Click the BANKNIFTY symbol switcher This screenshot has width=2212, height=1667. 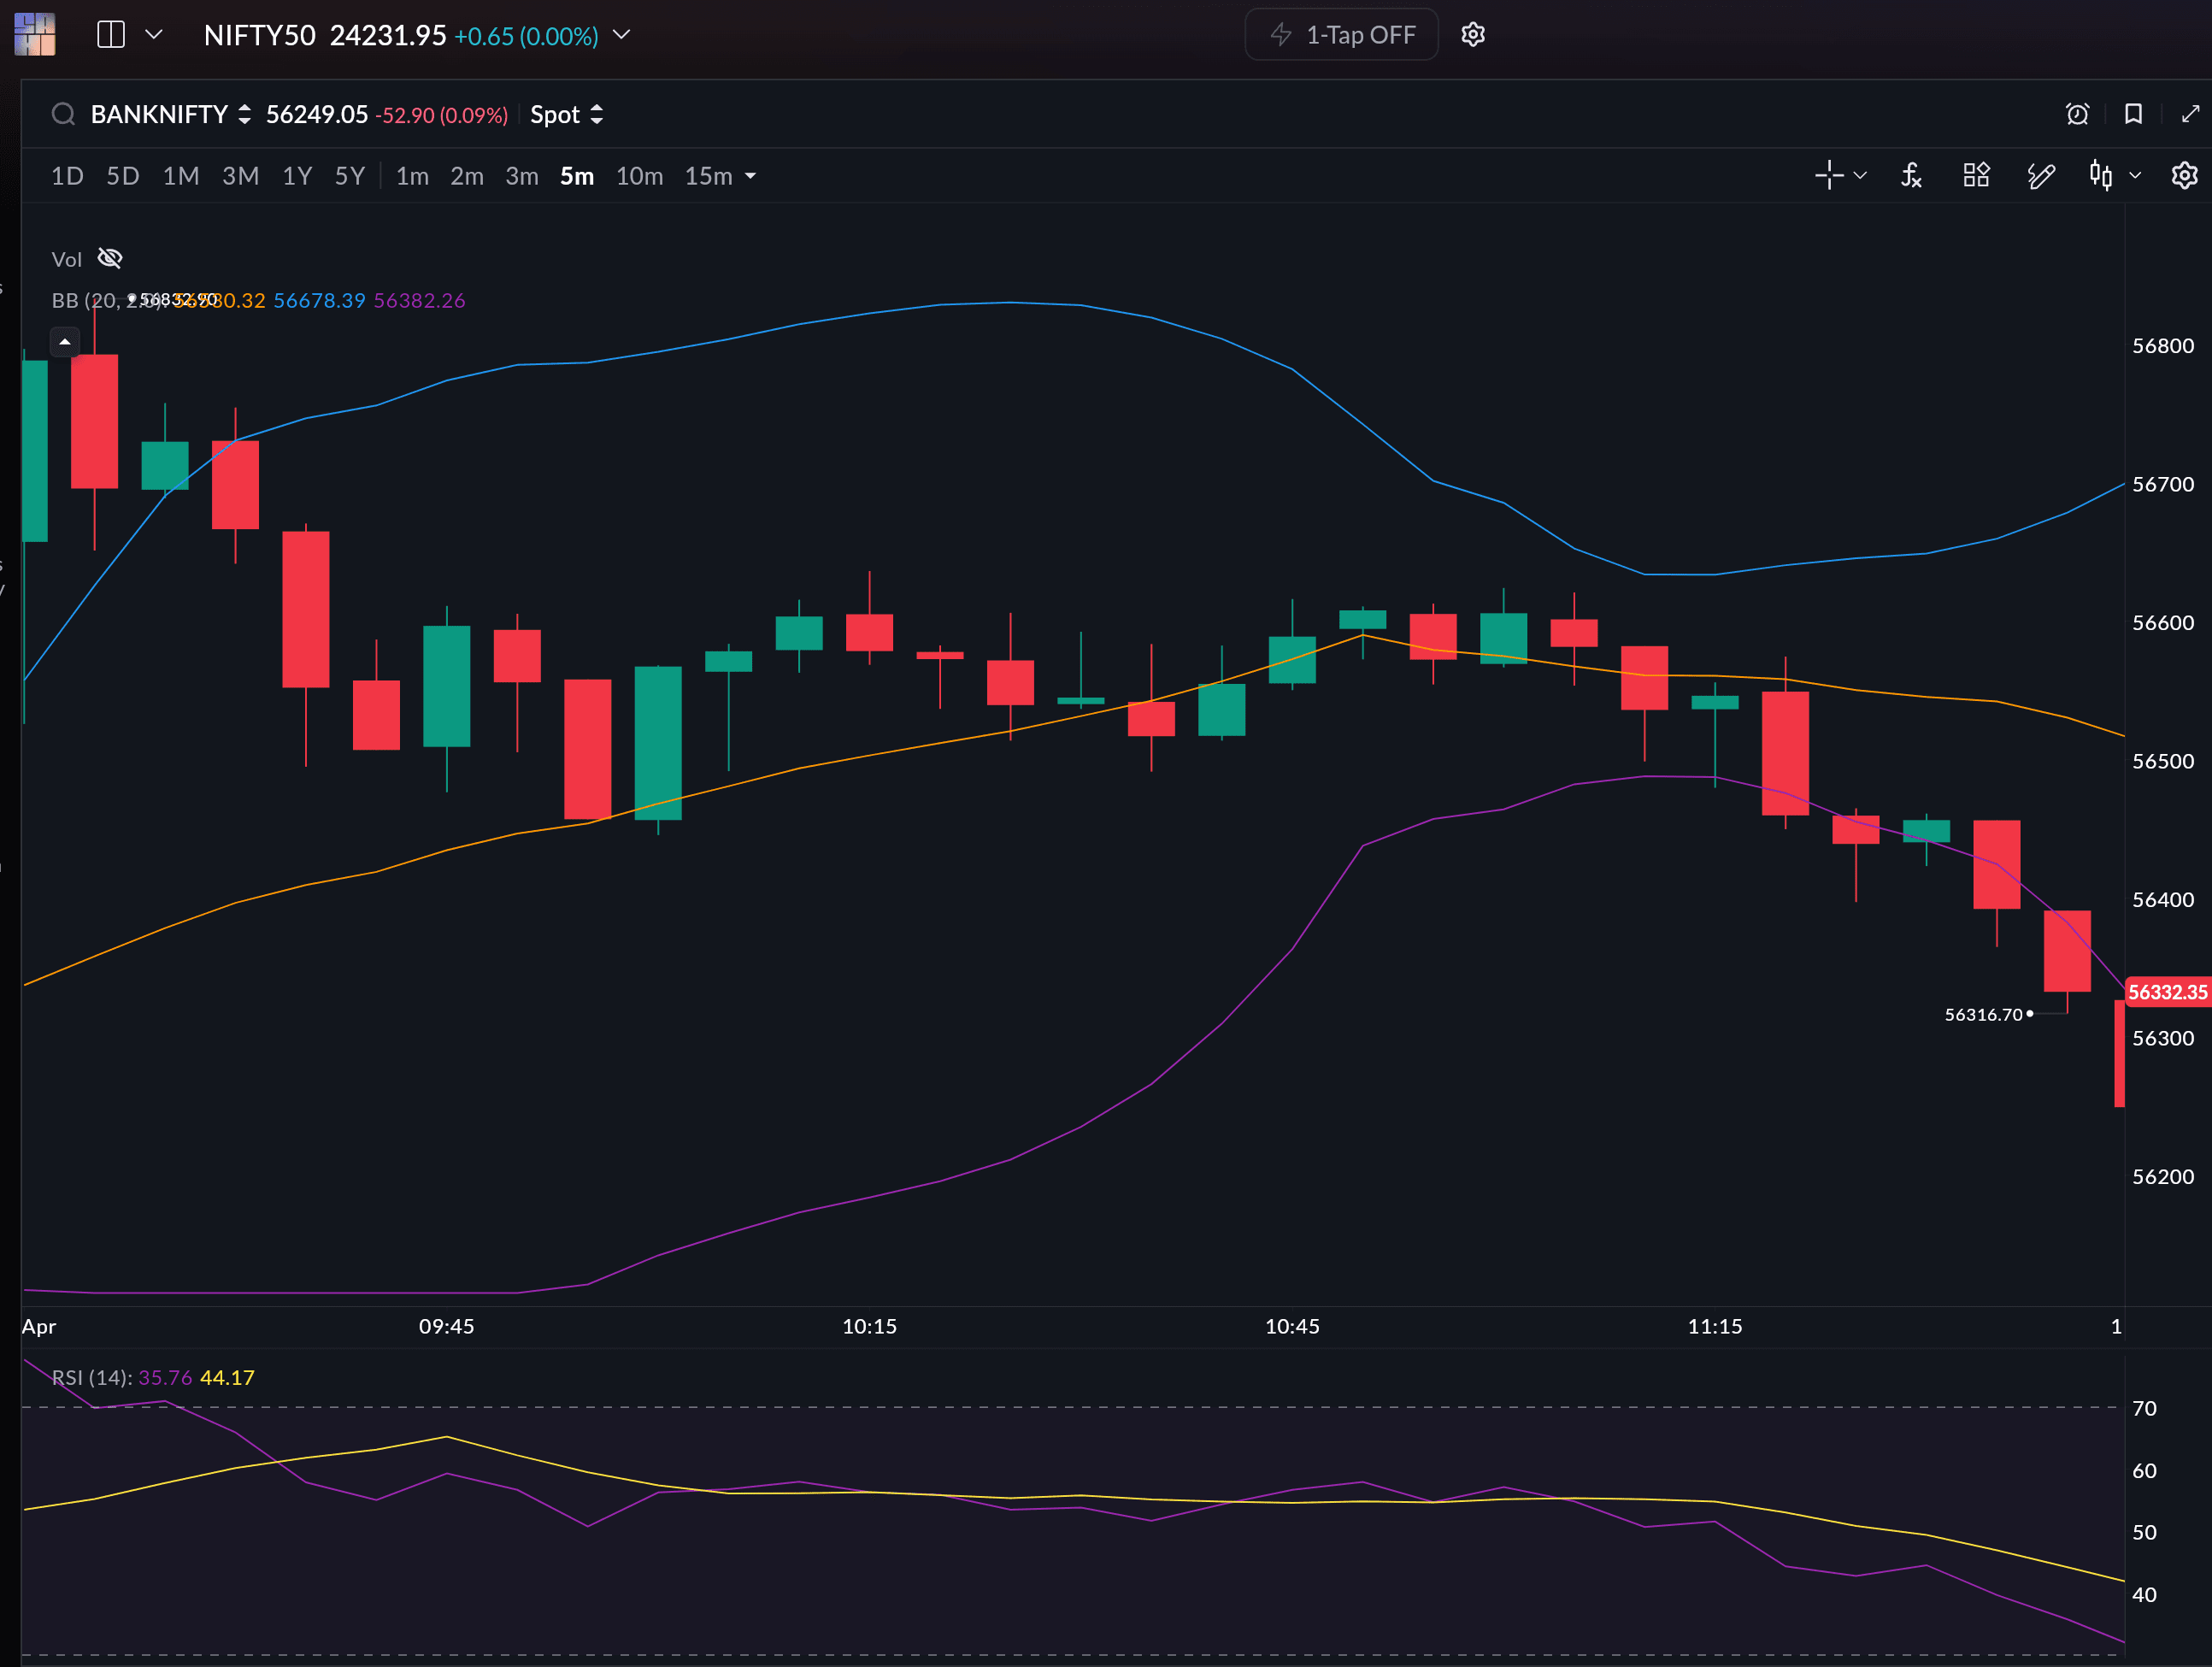click(170, 115)
